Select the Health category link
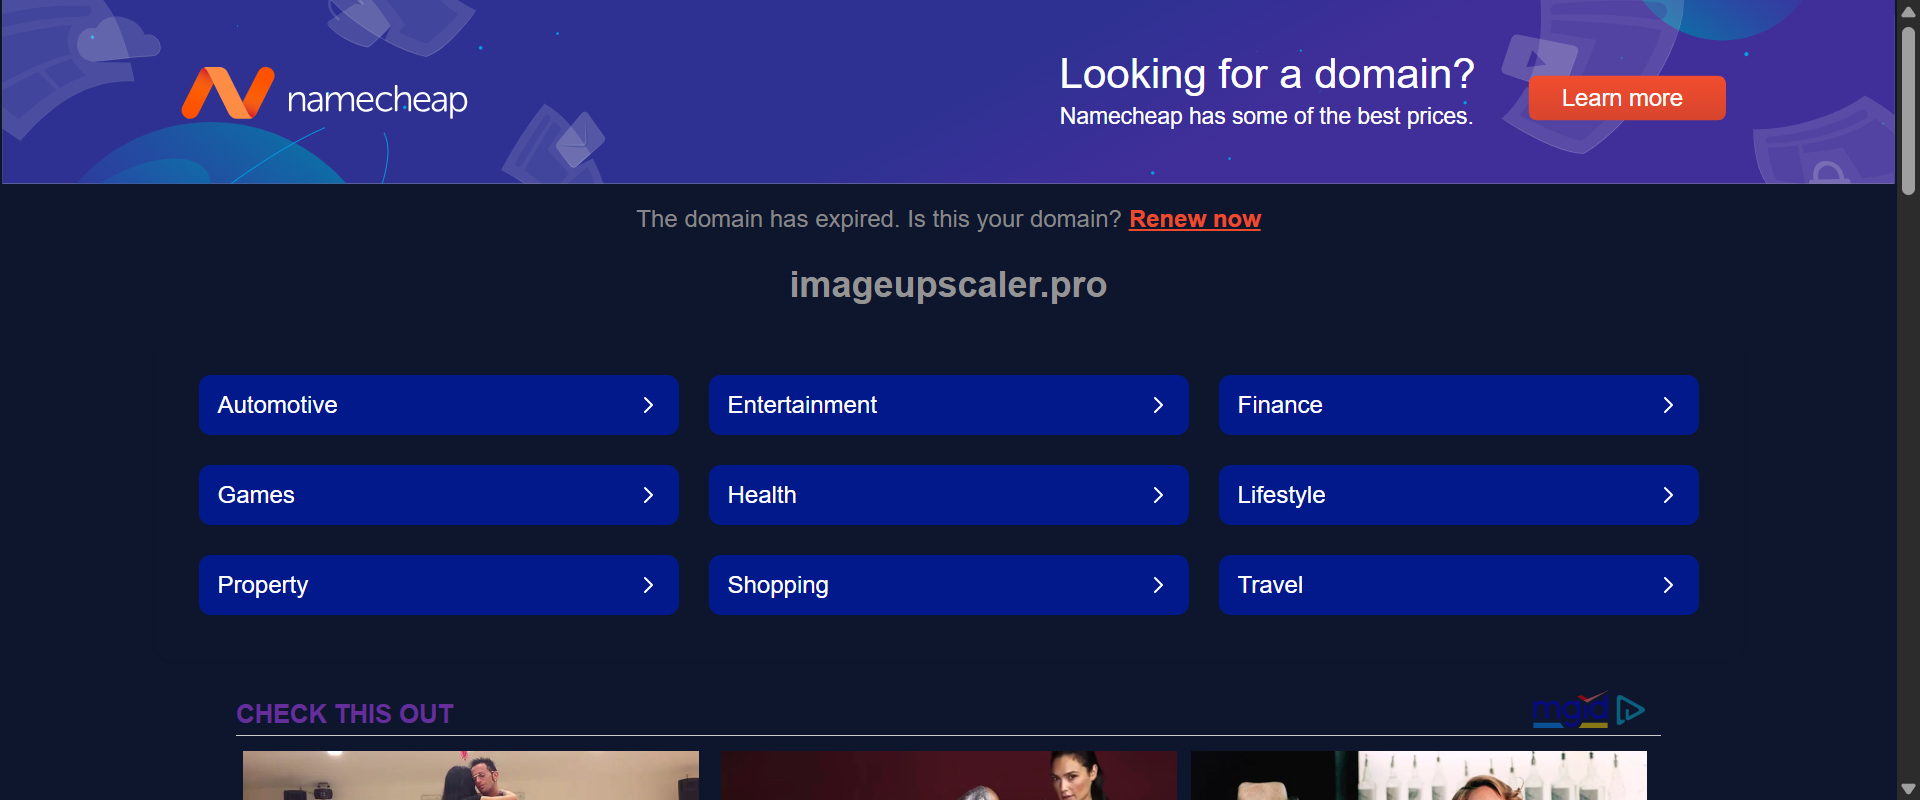The image size is (1920, 800). 949,495
